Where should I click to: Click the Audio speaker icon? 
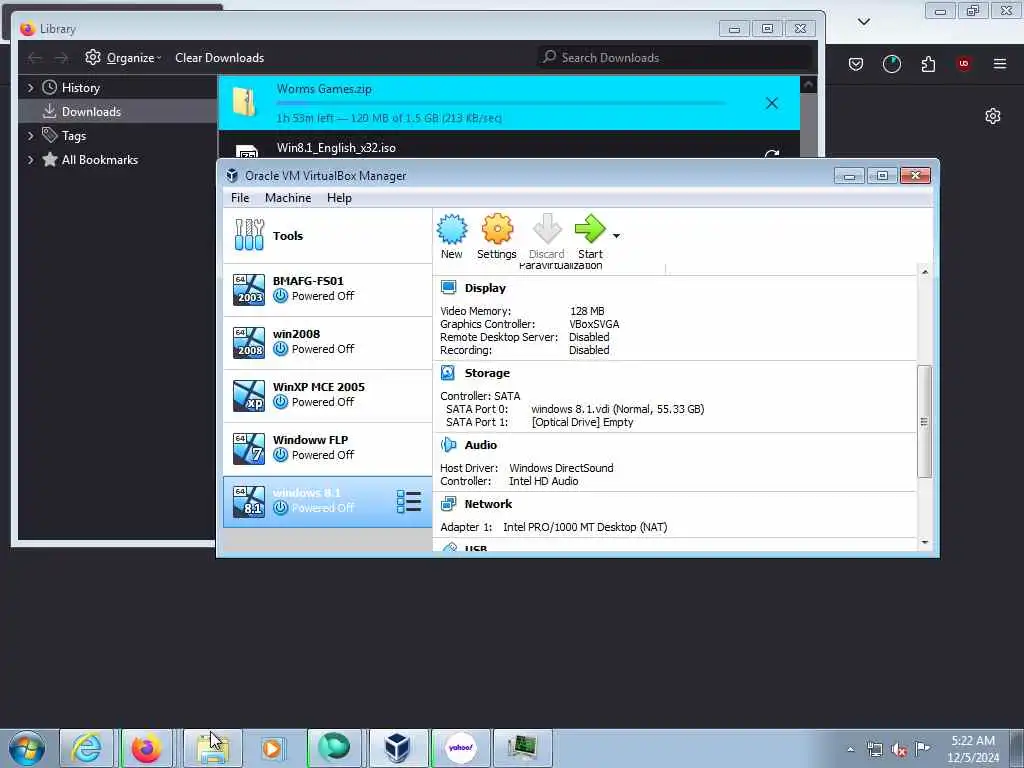tap(449, 445)
